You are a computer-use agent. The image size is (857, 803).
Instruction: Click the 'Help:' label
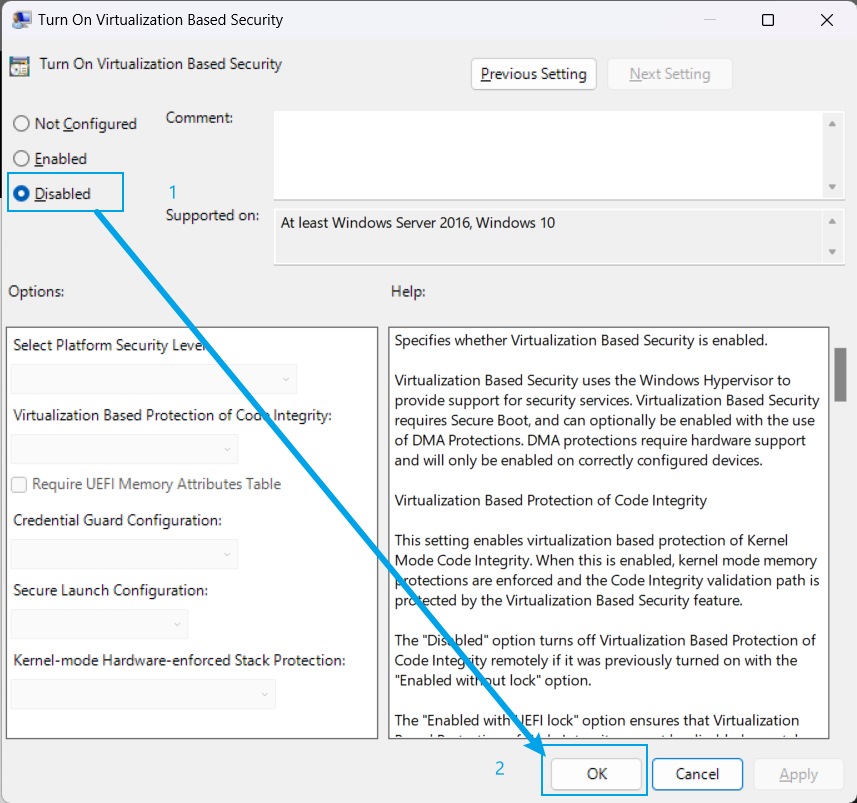pyautogui.click(x=408, y=291)
